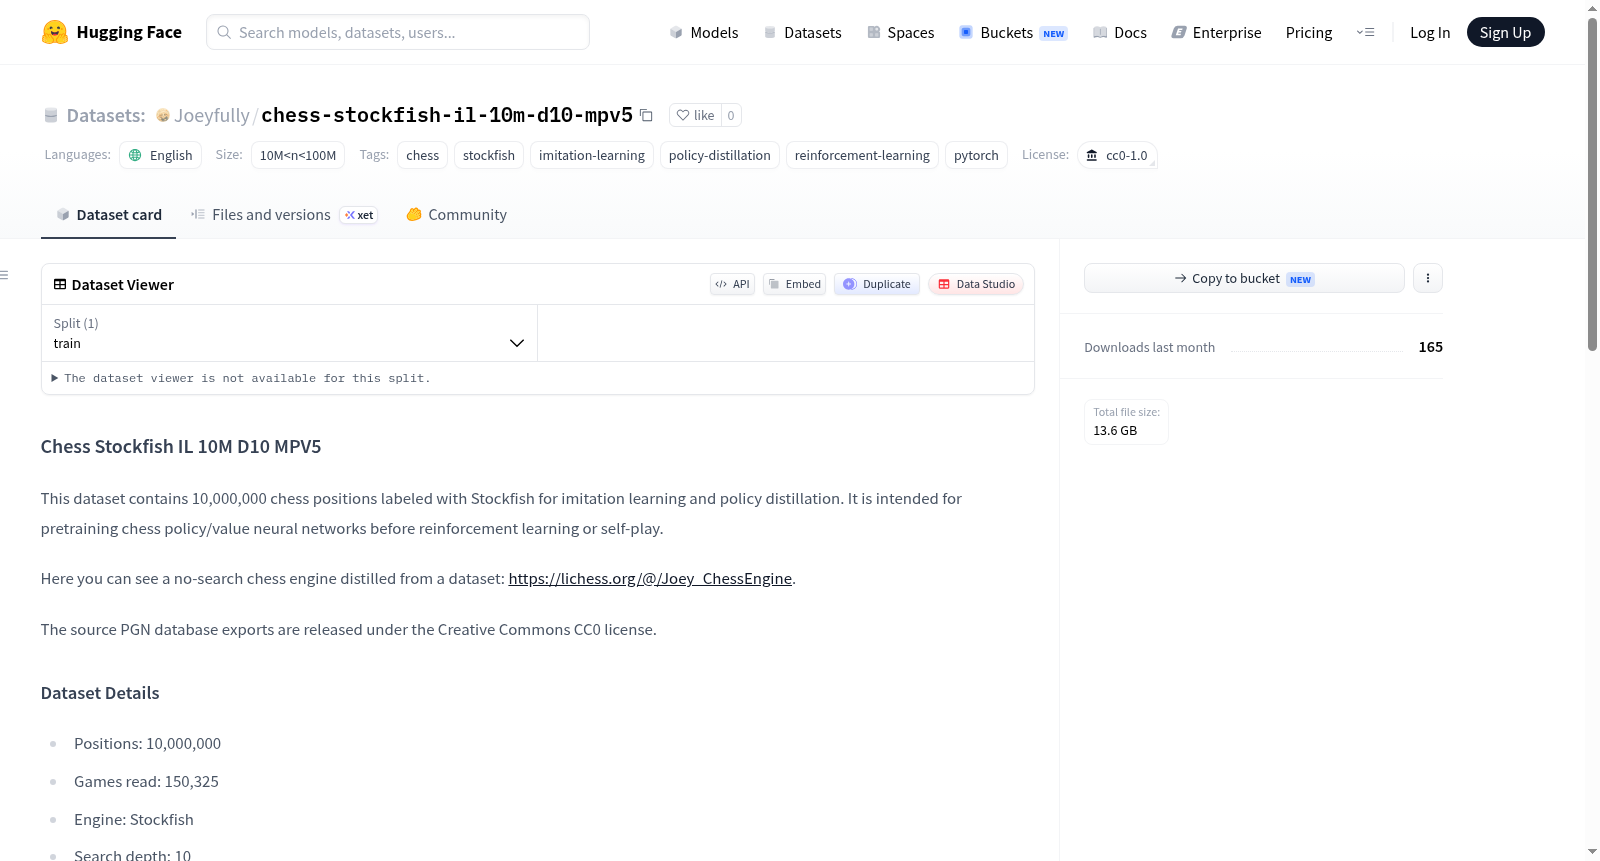Viewport: 1600px width, 861px height.
Task: Click the Games read: 150,325 list item
Action: click(146, 781)
